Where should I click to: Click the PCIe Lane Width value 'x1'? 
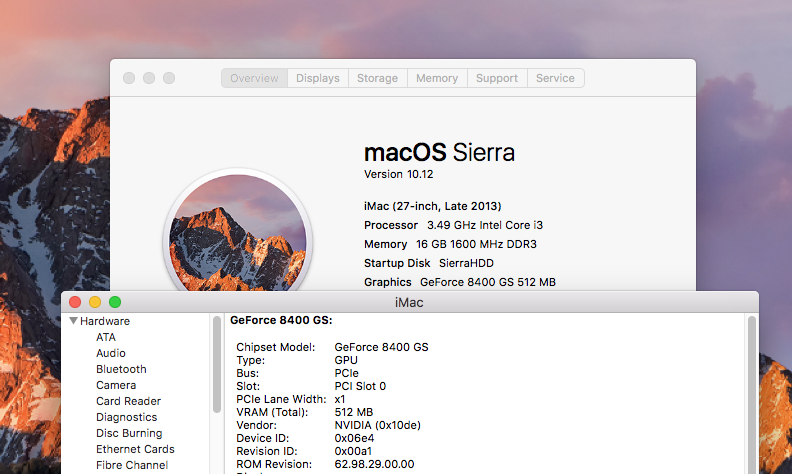click(340, 399)
